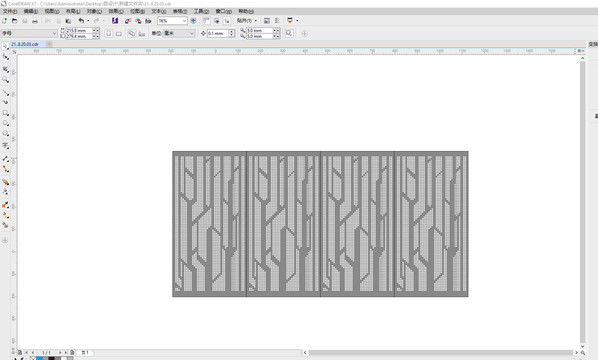Go to next page arrow
Screen dimensions: 598x360
click(x=60, y=353)
